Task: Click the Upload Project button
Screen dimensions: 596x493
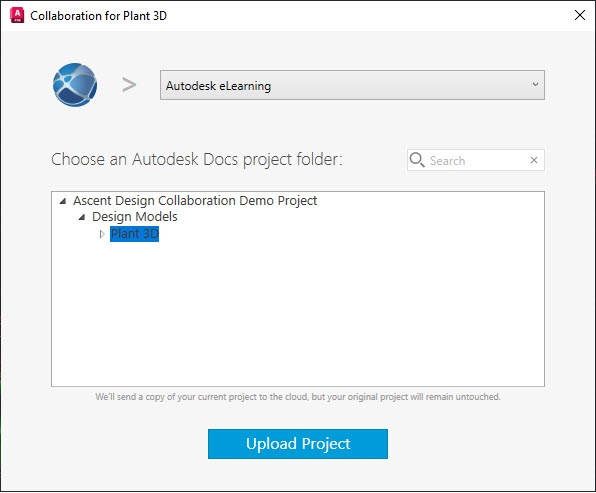Action: coord(298,444)
